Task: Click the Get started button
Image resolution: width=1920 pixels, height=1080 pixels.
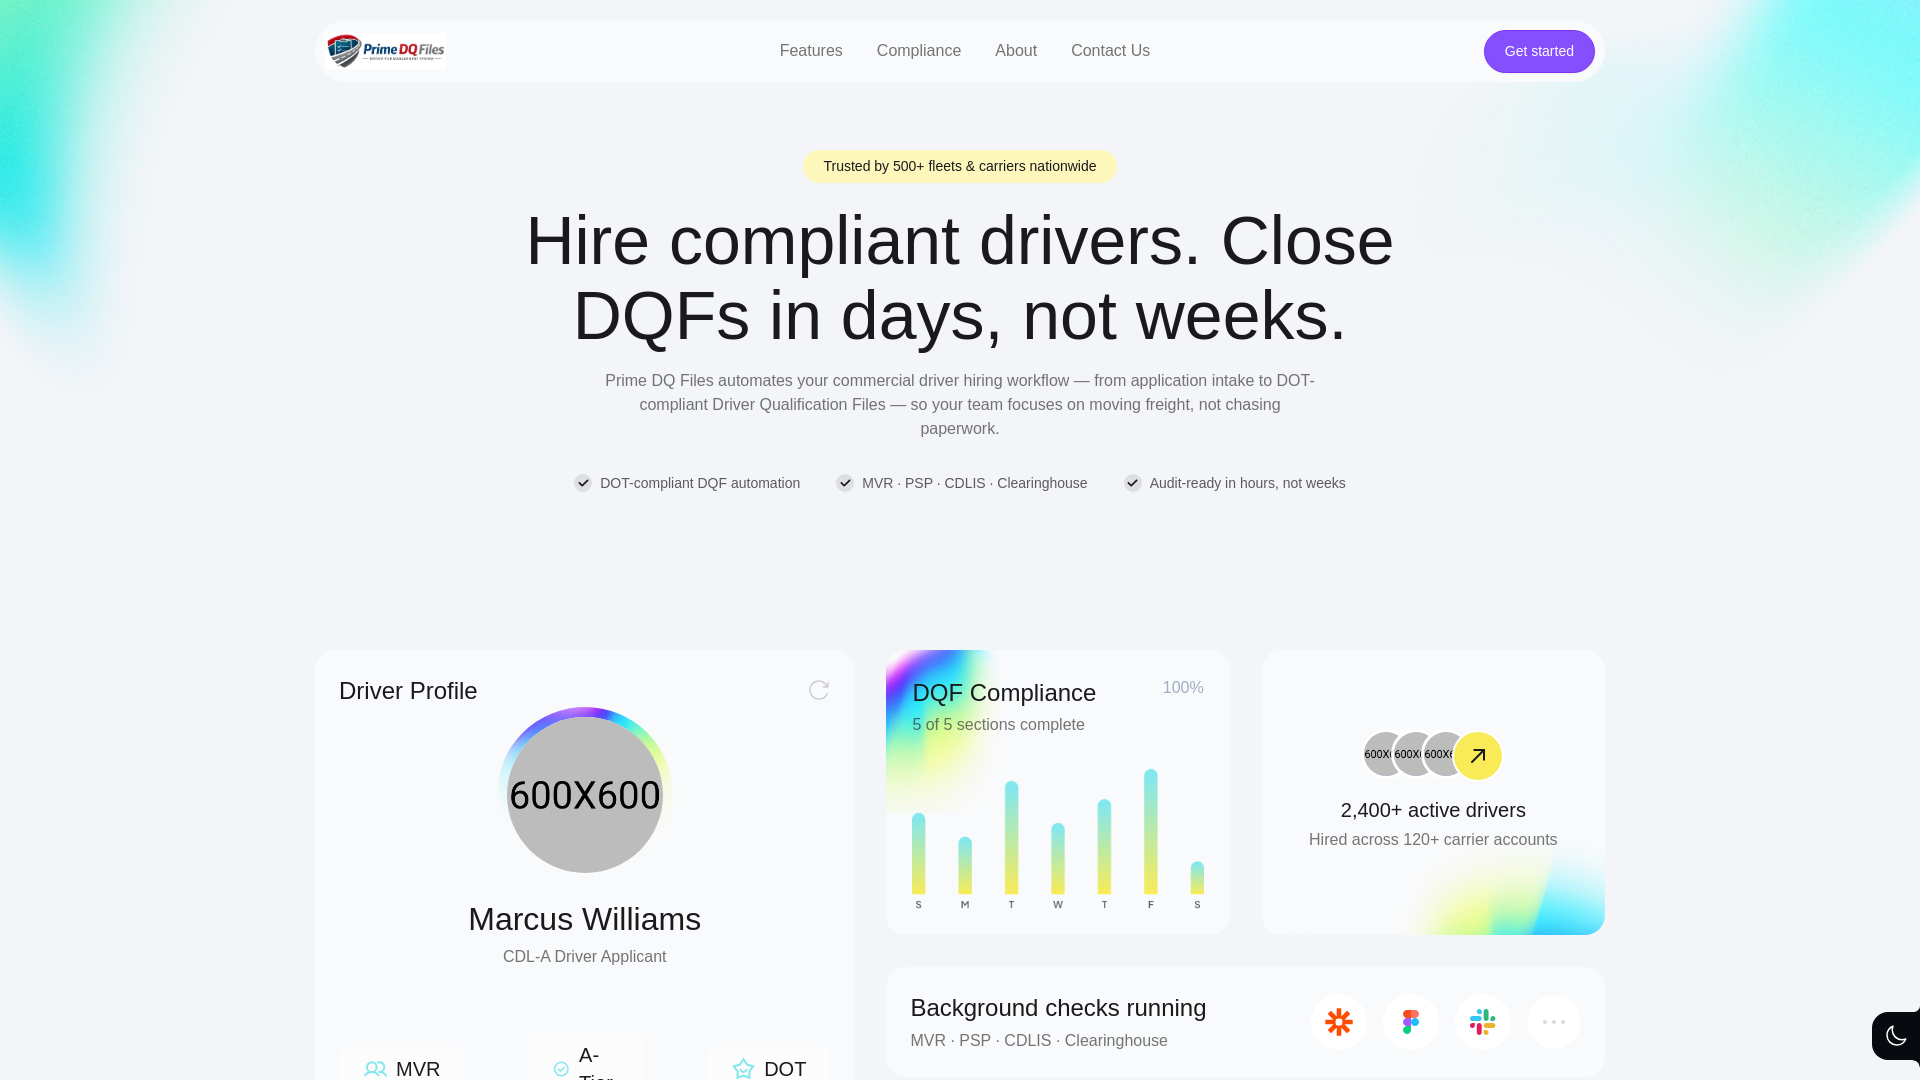Action: point(1539,51)
